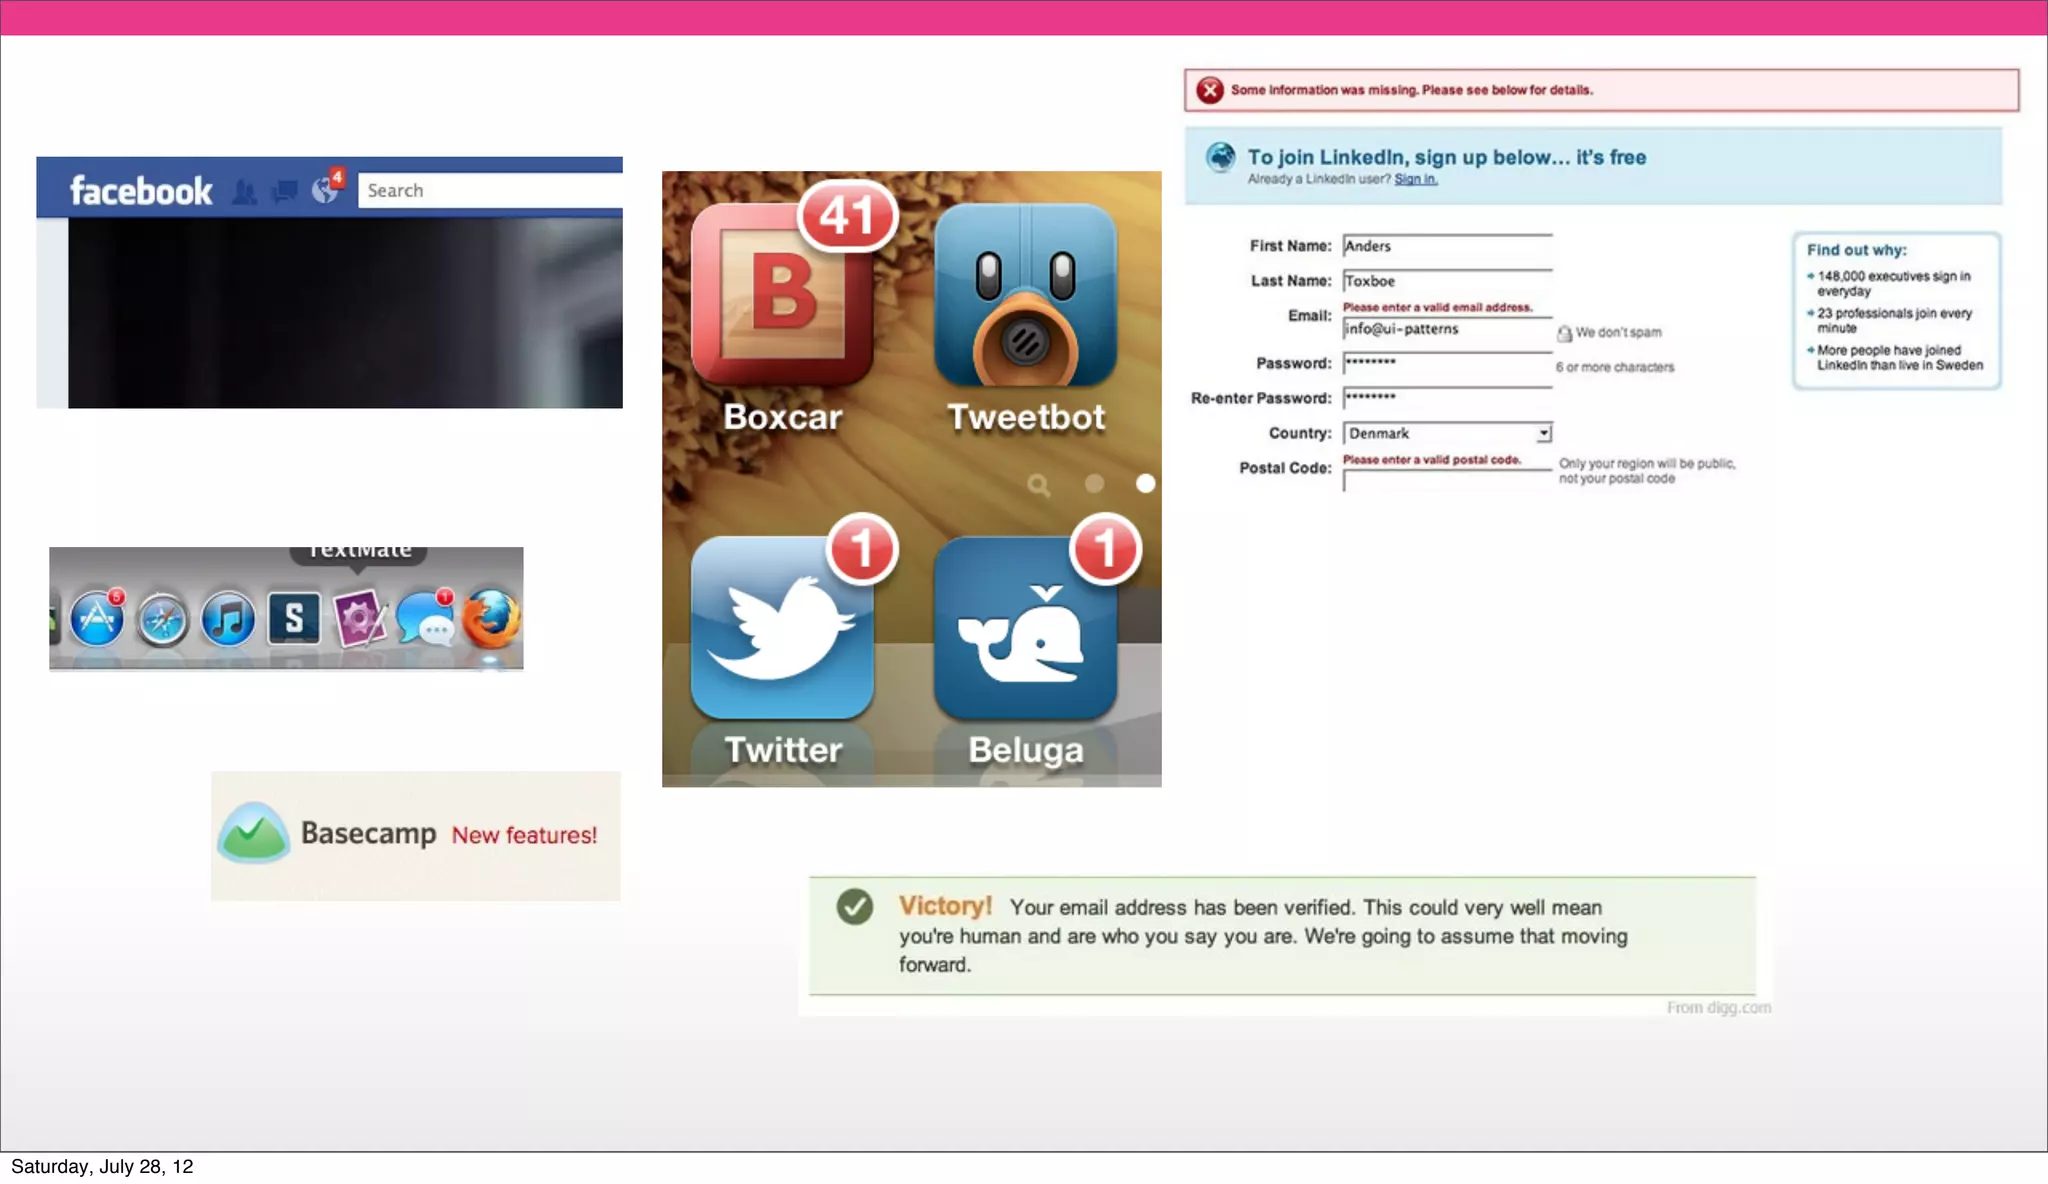Screen dimensions: 2048x1184
Task: Open the Beluga whale app icon
Action: point(1025,628)
